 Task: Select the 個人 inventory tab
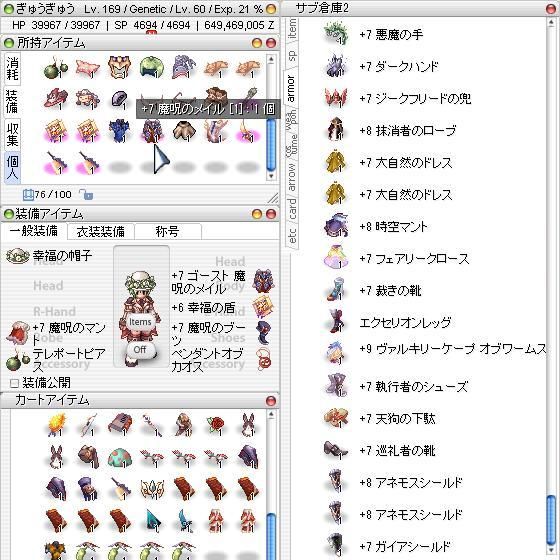12,167
